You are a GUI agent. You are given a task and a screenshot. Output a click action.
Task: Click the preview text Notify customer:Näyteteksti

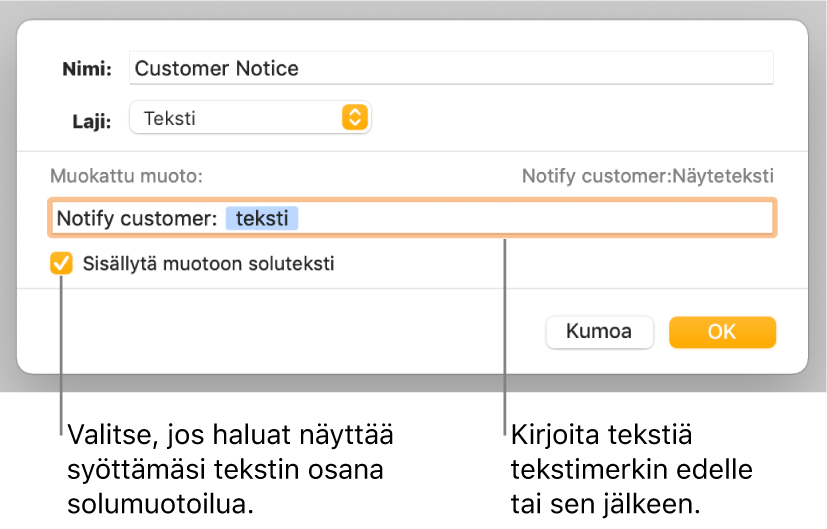point(648,176)
